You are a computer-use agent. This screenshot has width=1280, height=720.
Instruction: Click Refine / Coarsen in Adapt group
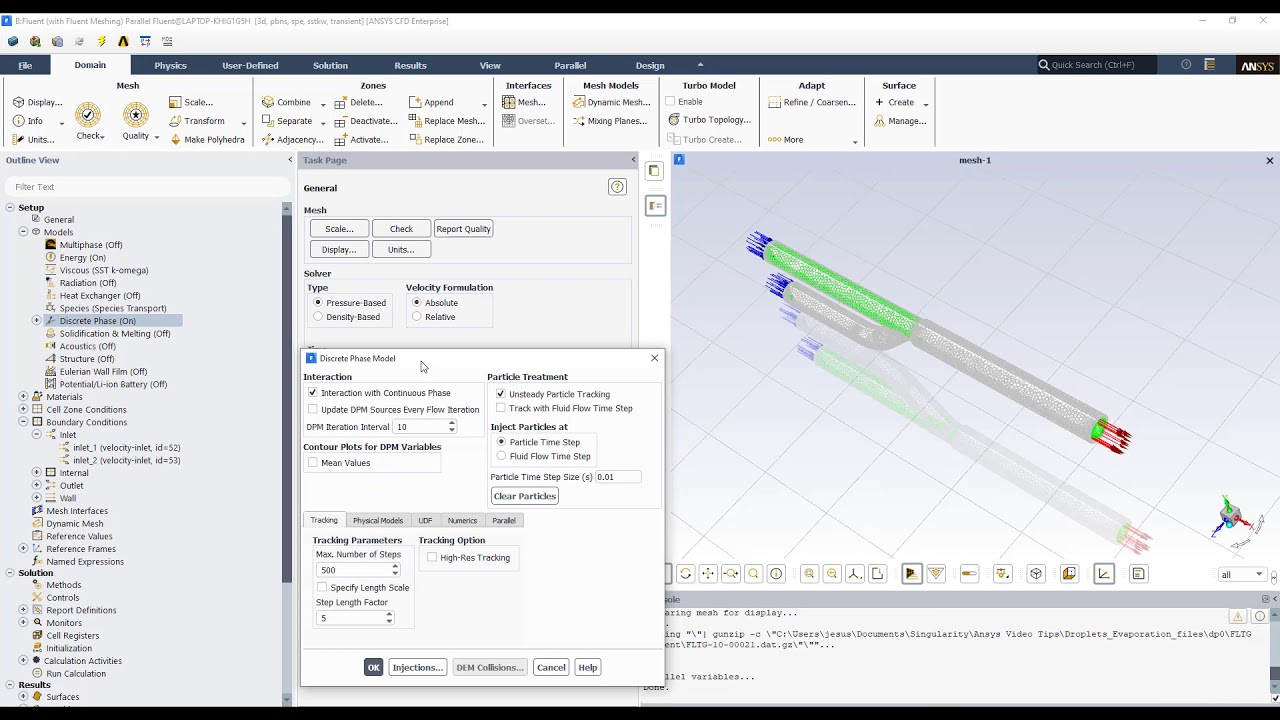click(x=812, y=102)
